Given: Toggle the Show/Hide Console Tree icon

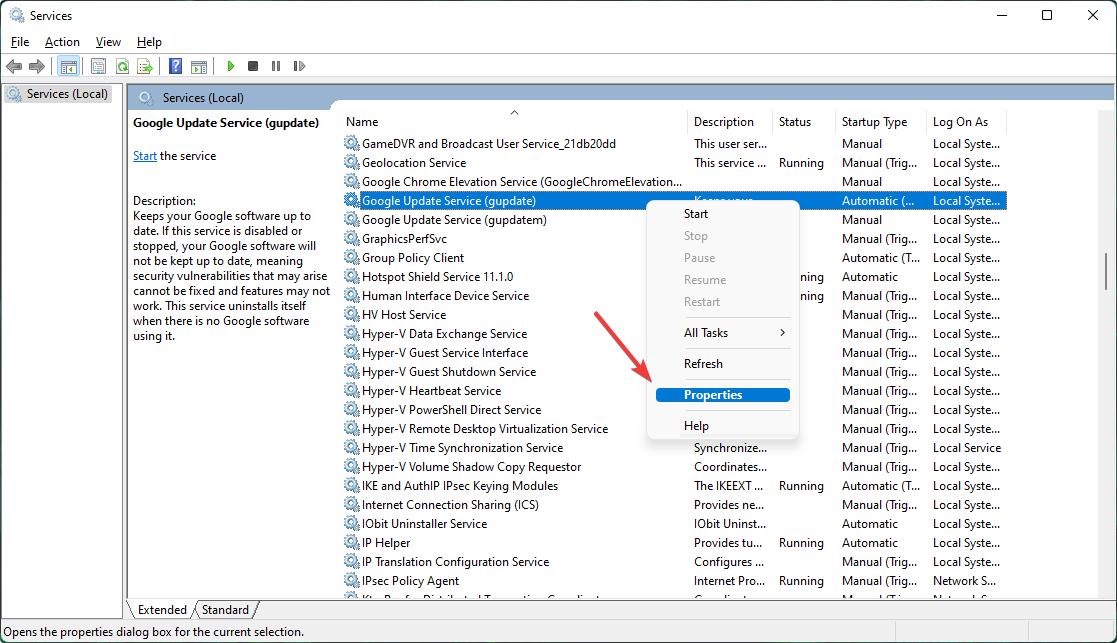Looking at the screenshot, I should click(x=68, y=66).
